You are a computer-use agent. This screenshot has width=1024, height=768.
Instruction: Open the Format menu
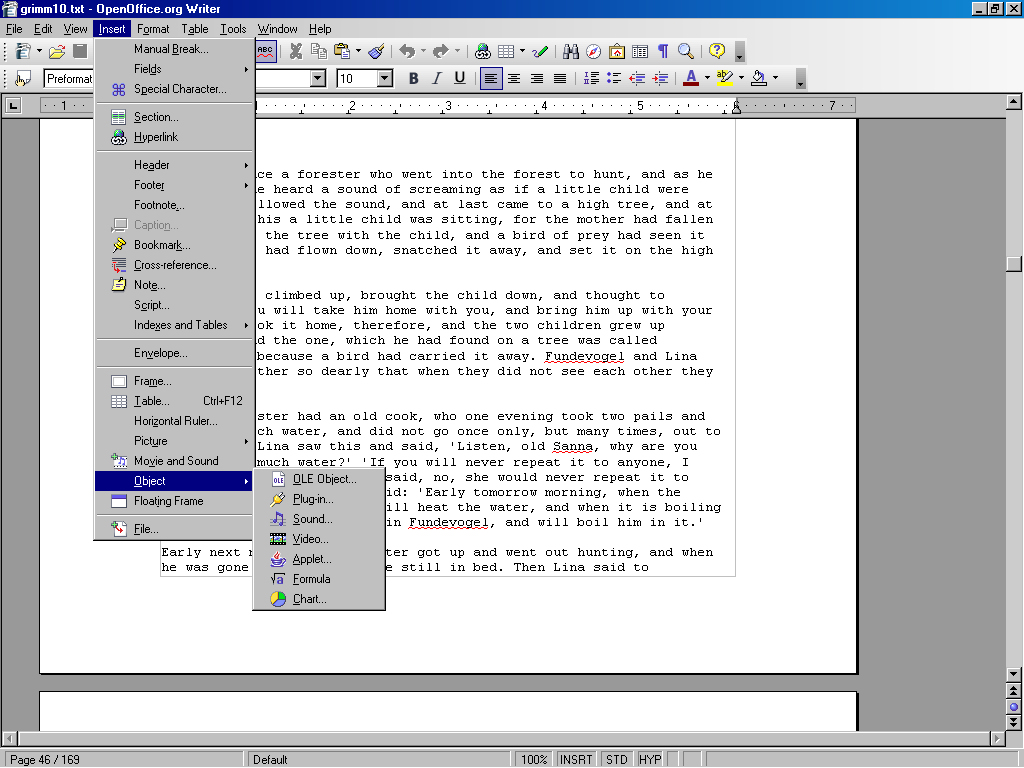tap(153, 29)
